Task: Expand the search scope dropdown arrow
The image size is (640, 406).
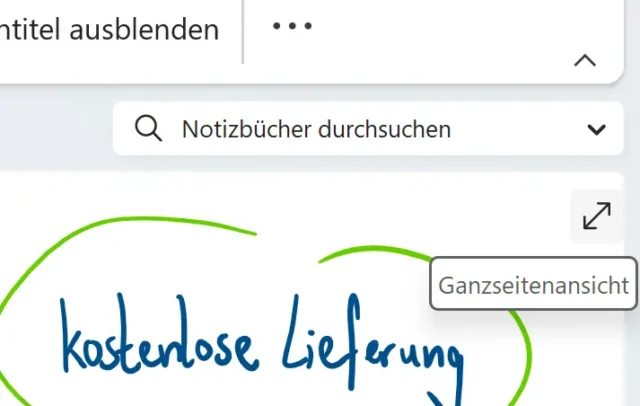Action: pyautogui.click(x=596, y=130)
